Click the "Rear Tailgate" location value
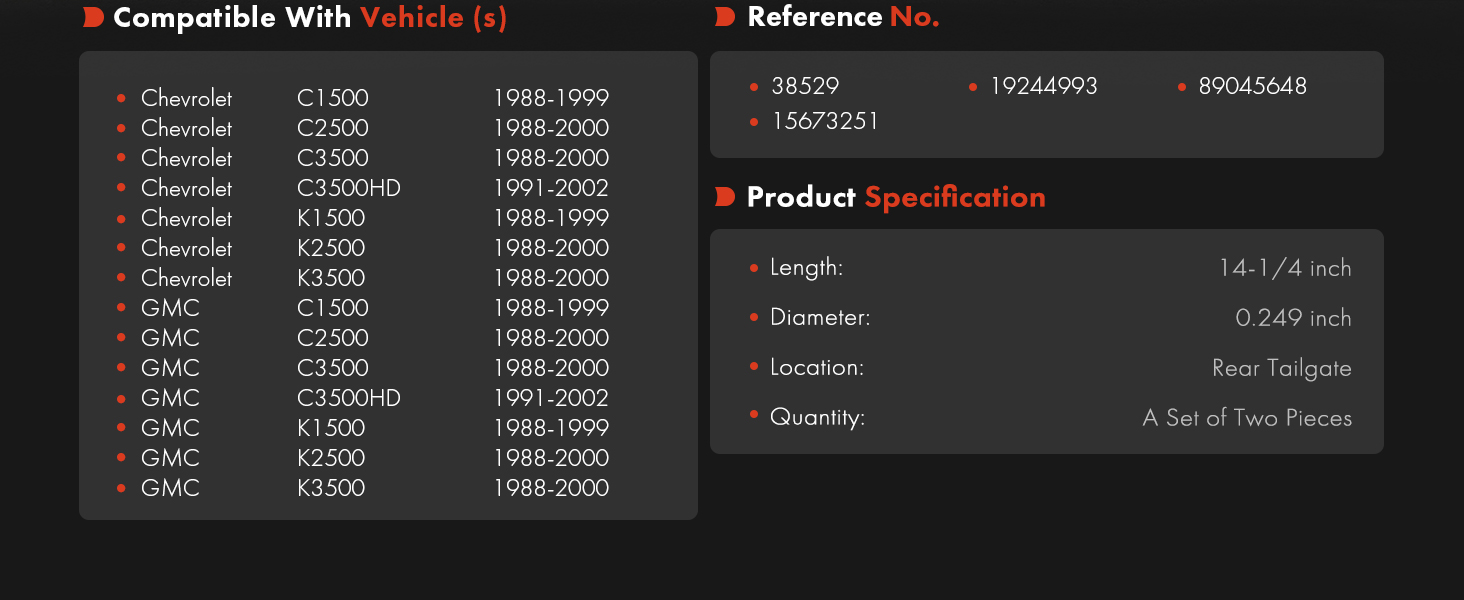1464x600 pixels. 1282,368
